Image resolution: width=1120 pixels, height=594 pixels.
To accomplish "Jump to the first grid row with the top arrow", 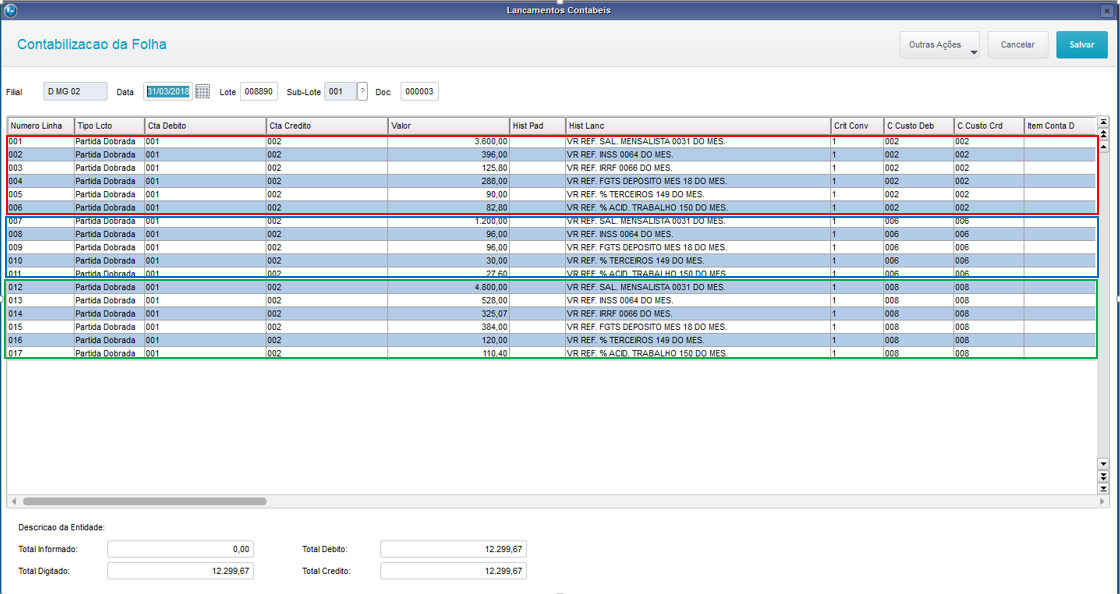I will tap(1103, 122).
